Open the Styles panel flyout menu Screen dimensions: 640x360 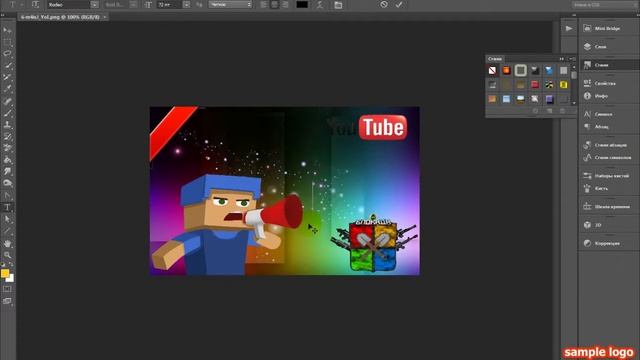[x=572, y=59]
